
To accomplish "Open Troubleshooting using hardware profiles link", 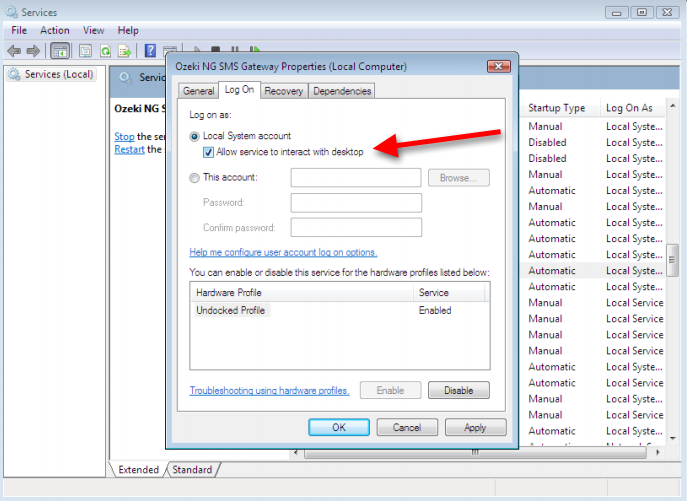I will (269, 391).
